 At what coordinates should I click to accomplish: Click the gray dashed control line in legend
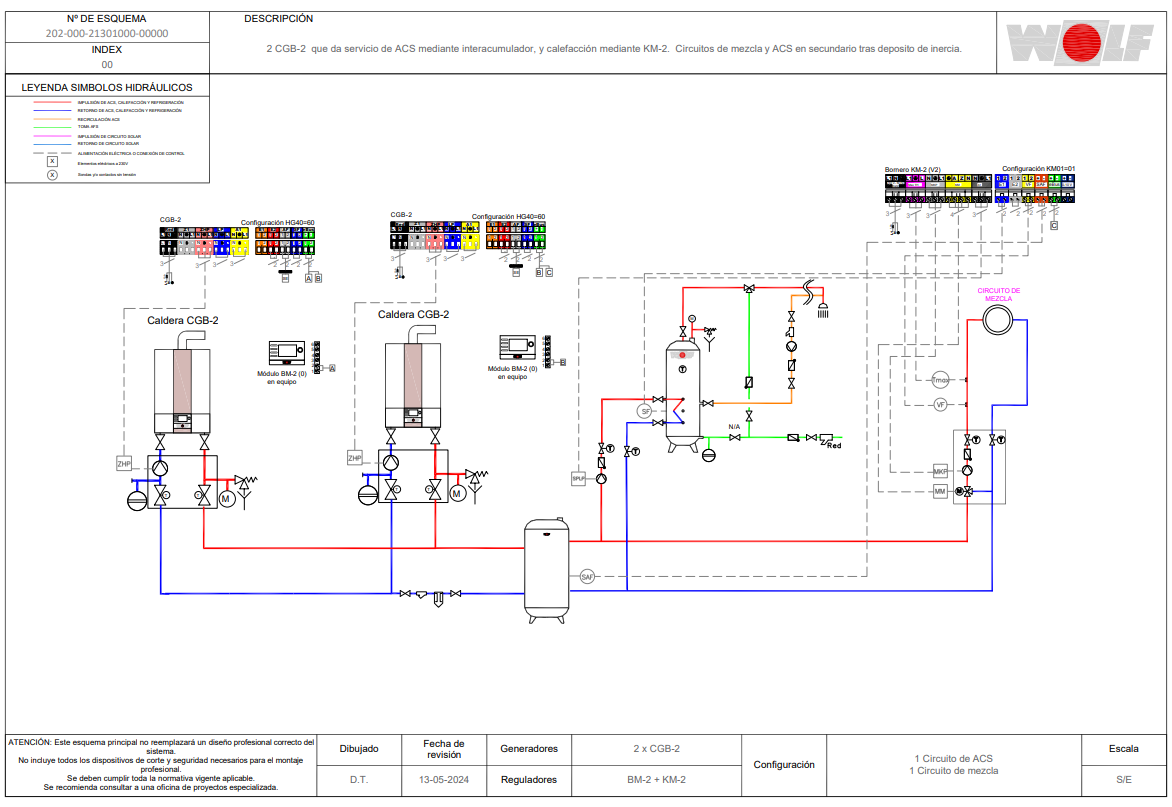click(52, 153)
